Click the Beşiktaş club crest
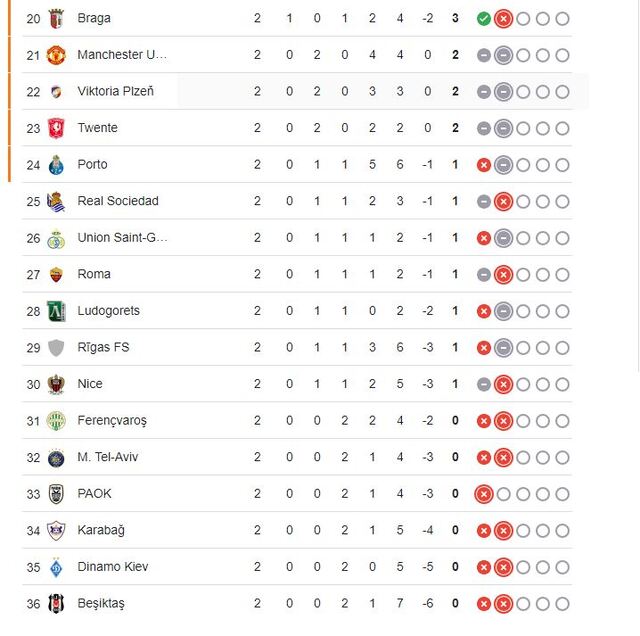Screen dimensions: 640x636 [56, 604]
